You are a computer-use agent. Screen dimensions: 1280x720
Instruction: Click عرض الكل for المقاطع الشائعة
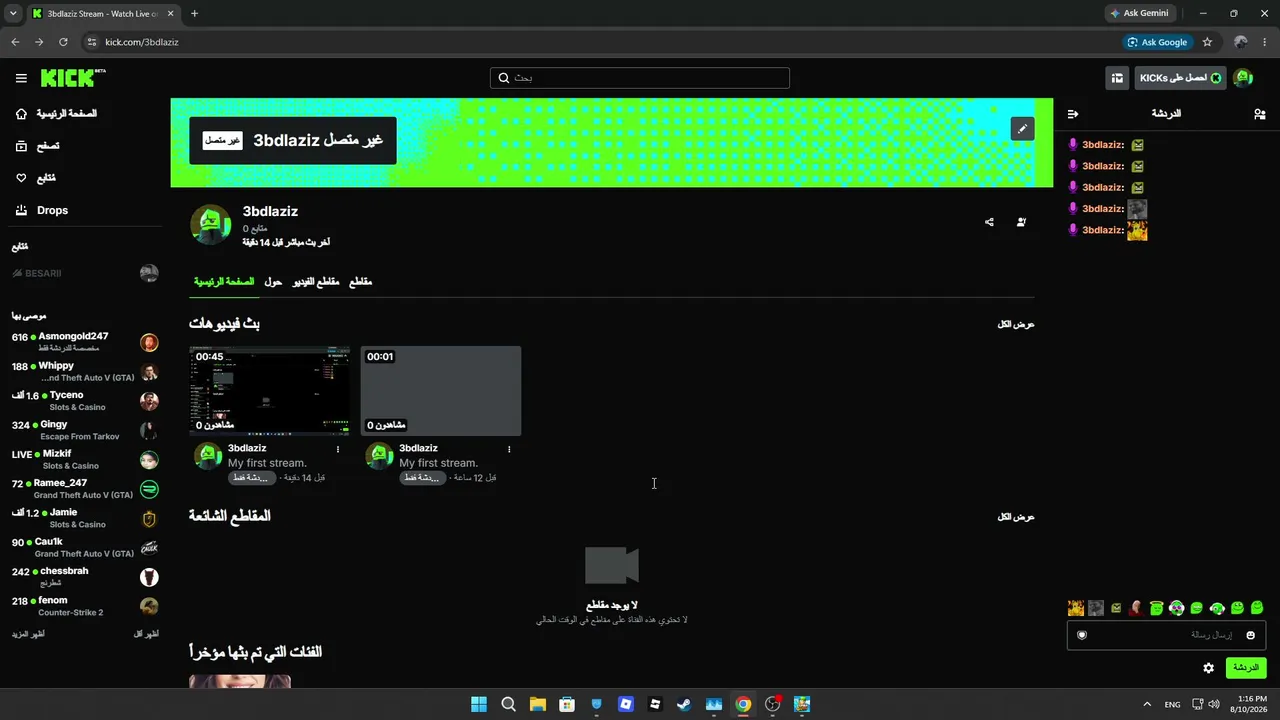1016,516
